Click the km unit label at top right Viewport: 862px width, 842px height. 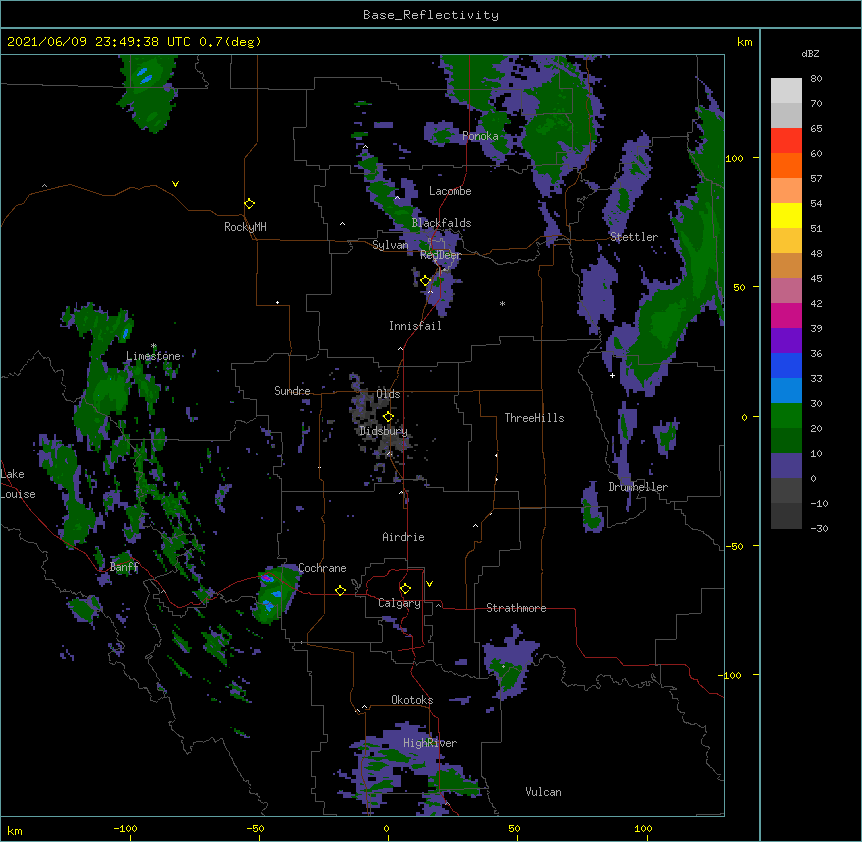[x=744, y=42]
